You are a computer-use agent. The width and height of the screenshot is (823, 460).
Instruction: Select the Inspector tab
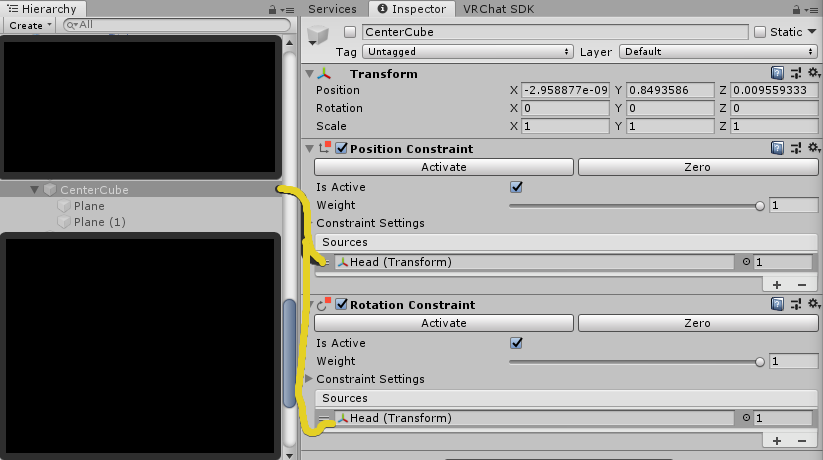pos(412,9)
